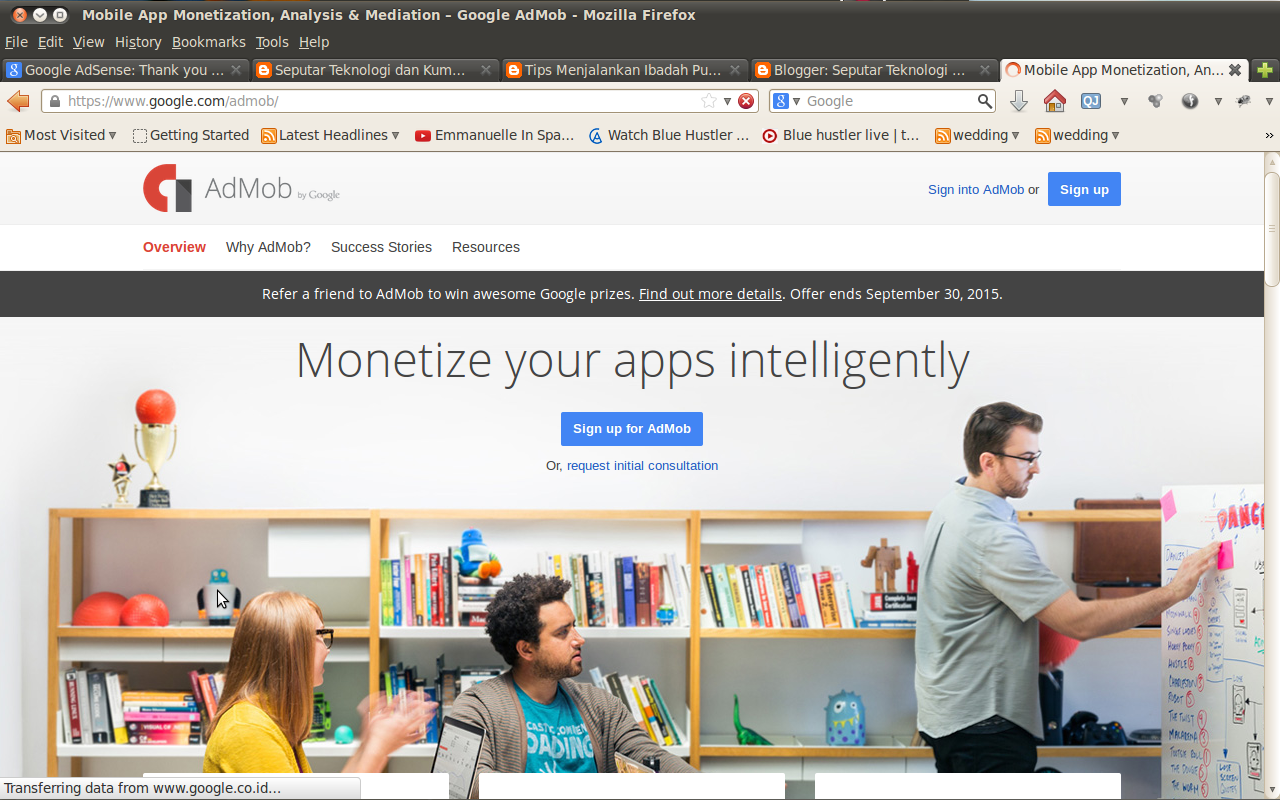Close the Blogger: Seputar Teknologi tab

985,70
